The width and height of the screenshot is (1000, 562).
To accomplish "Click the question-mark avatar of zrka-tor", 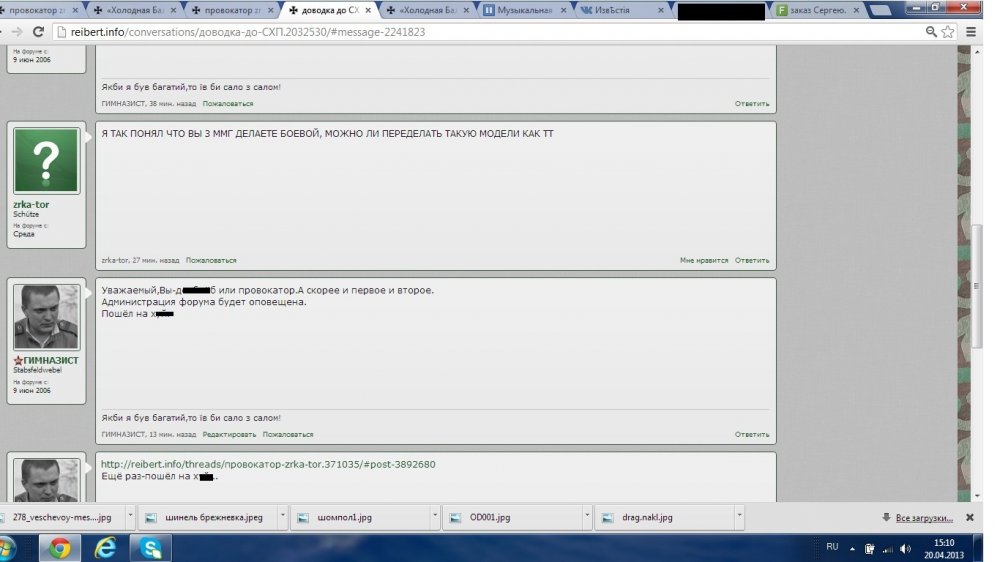I will click(46, 160).
